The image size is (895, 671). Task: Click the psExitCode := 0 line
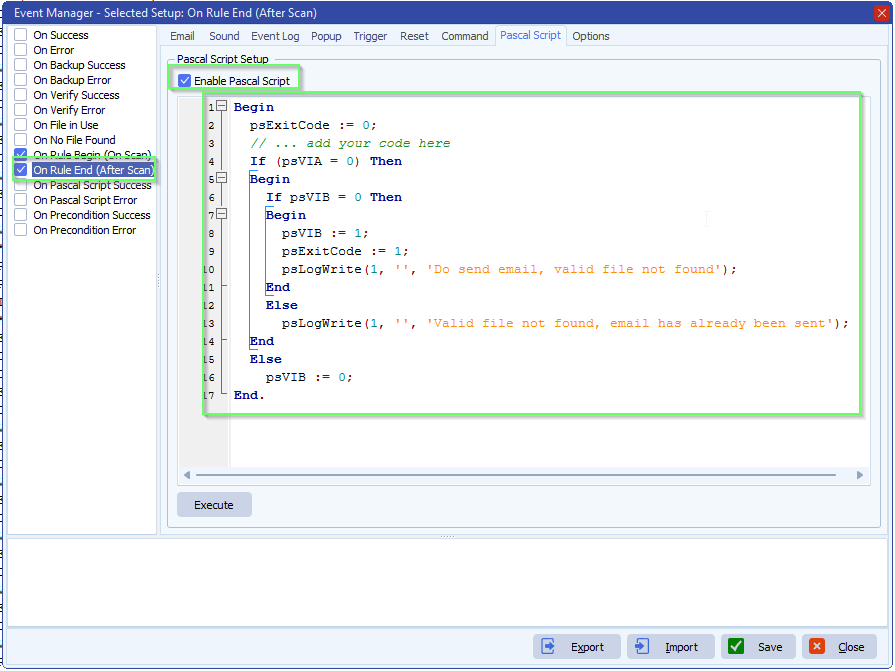click(x=313, y=125)
